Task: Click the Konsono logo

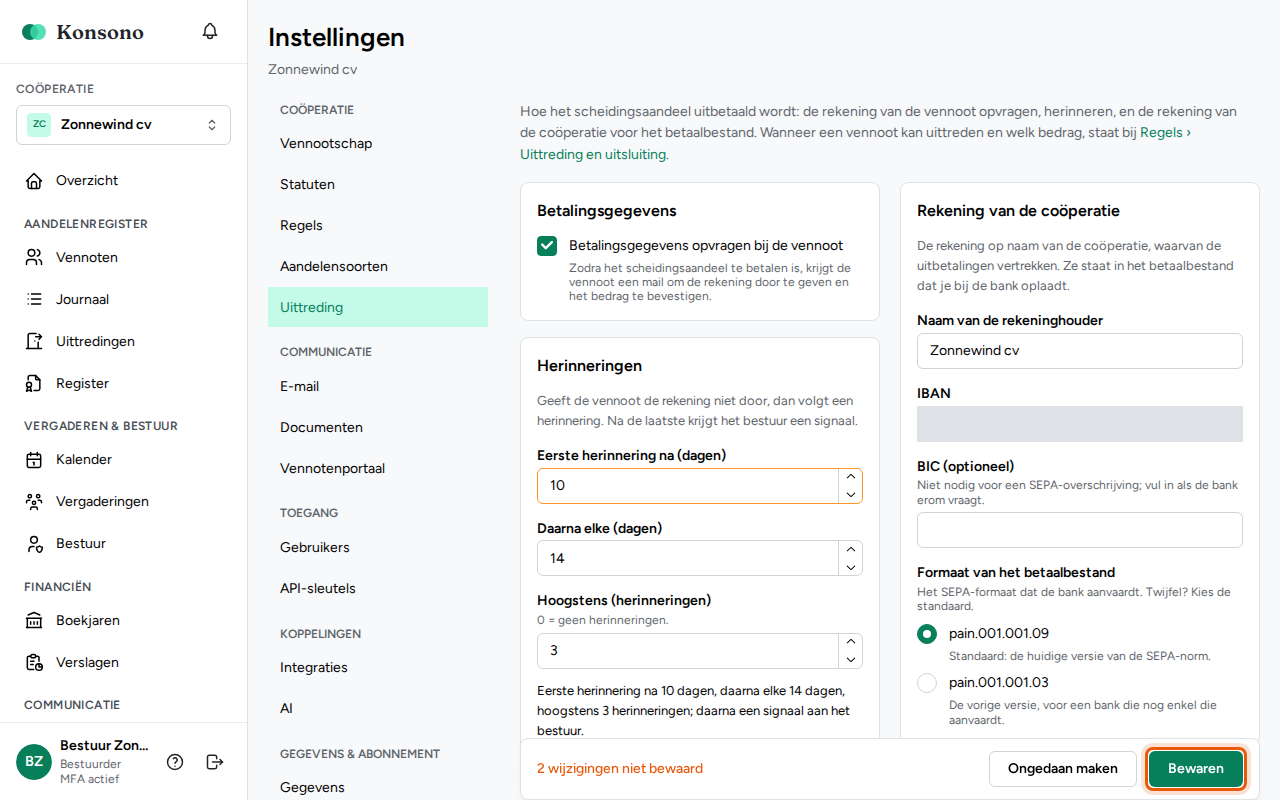Action: coord(83,32)
